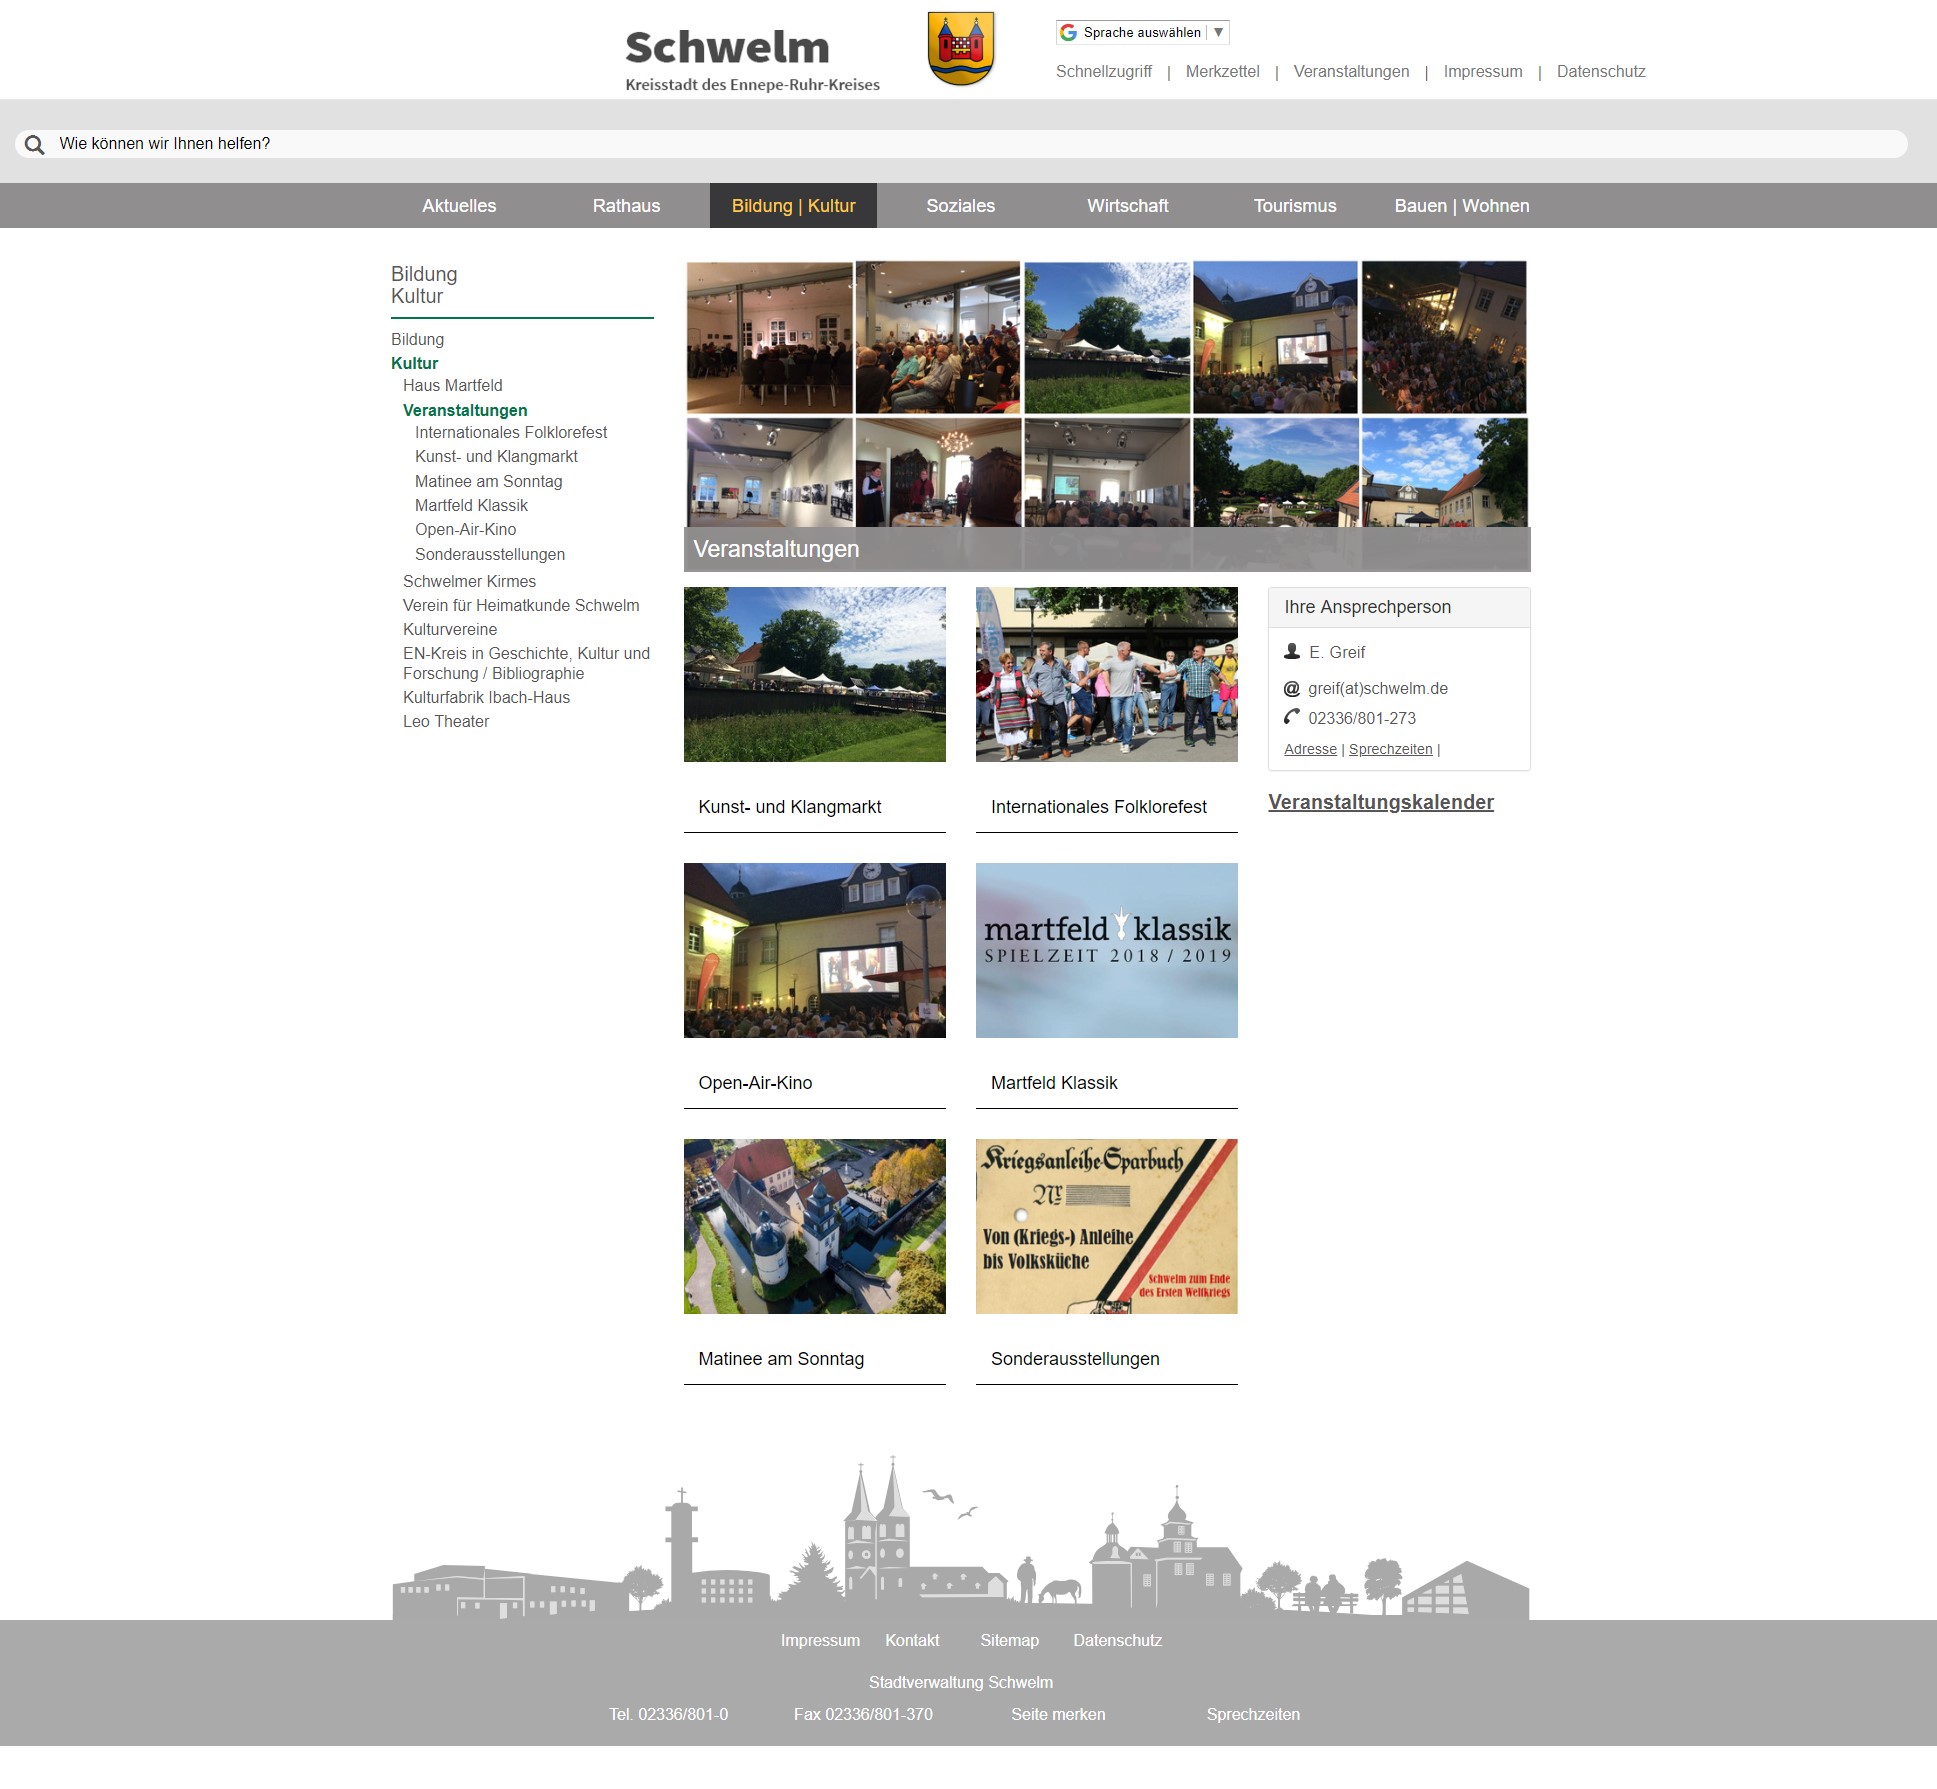
Task: Open the martfeld klassik image tile
Action: tap(1106, 950)
